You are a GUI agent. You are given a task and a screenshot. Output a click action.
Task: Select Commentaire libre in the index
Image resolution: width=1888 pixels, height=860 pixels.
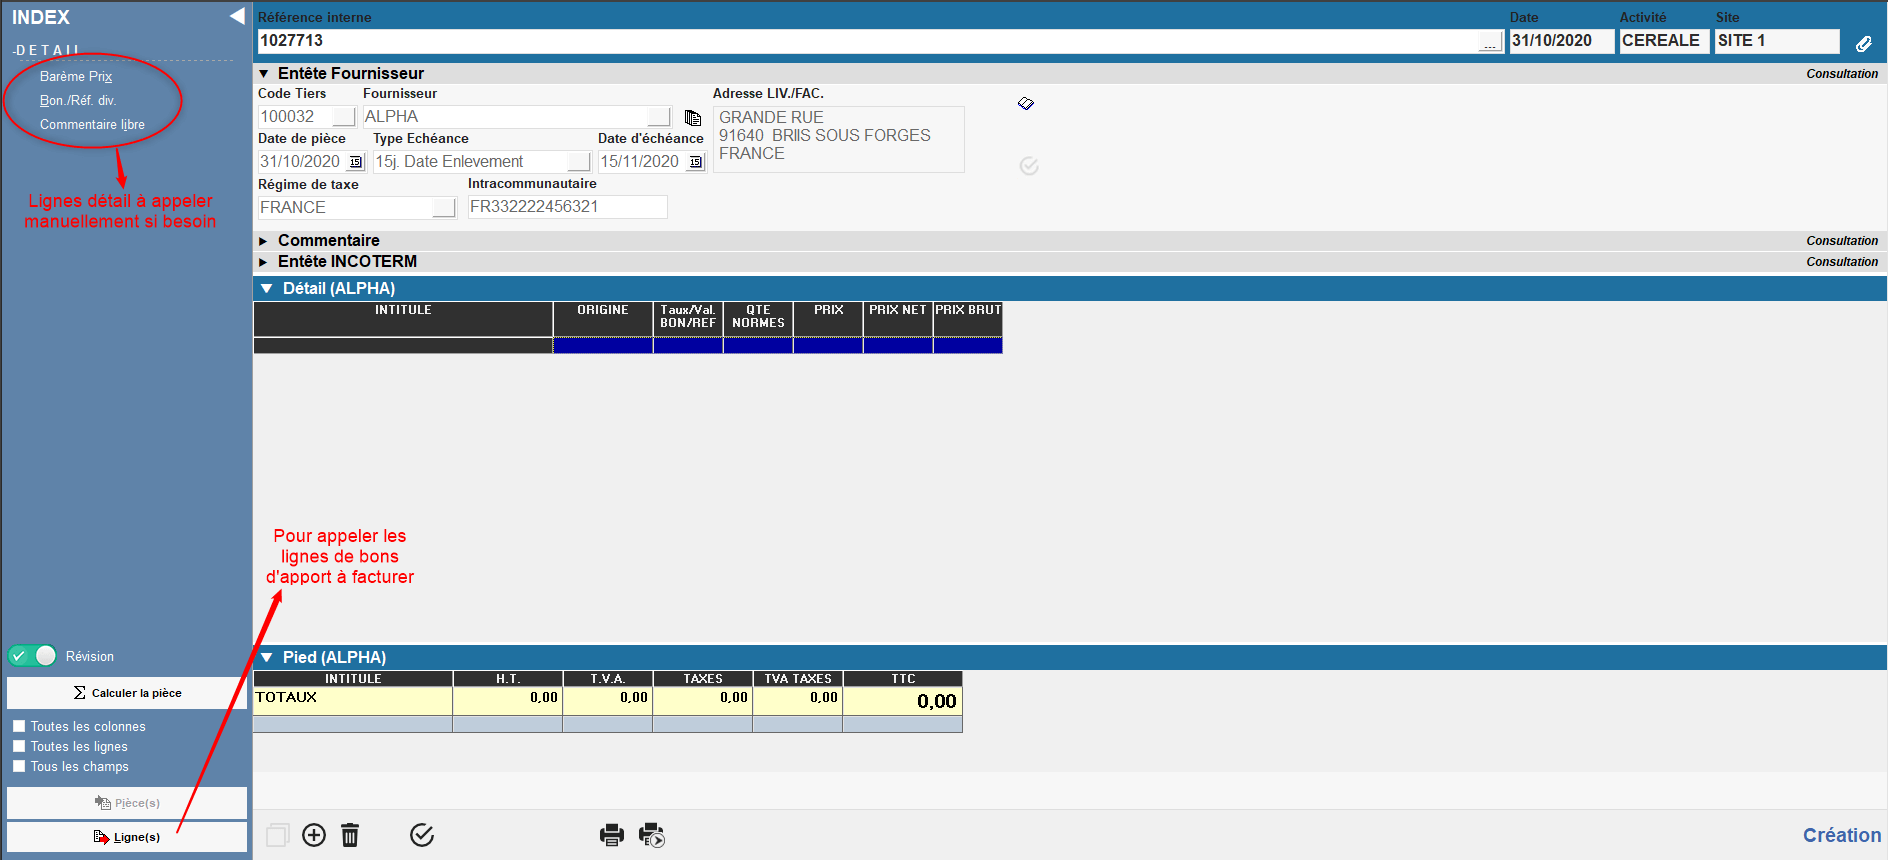[92, 124]
